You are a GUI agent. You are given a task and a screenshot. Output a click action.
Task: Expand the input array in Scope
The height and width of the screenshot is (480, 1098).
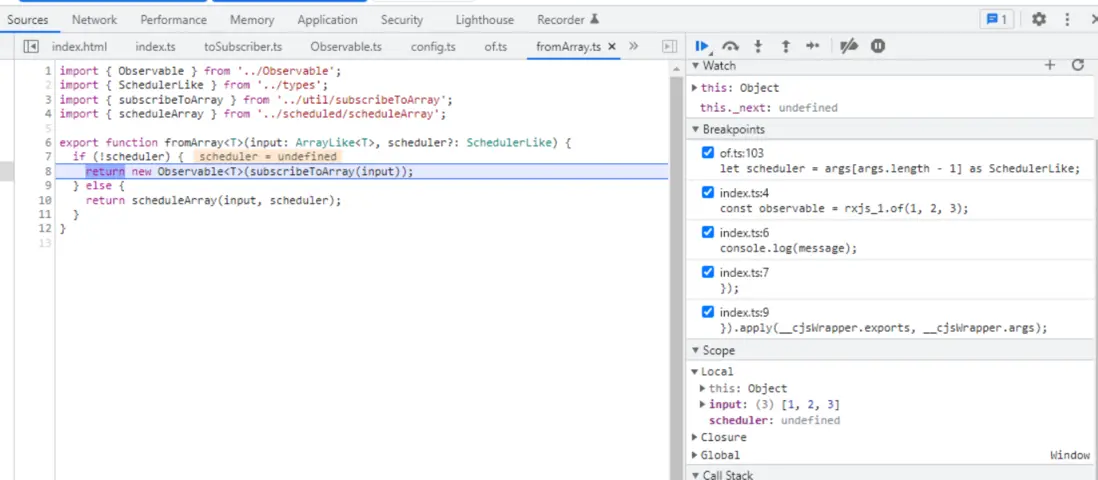point(703,404)
